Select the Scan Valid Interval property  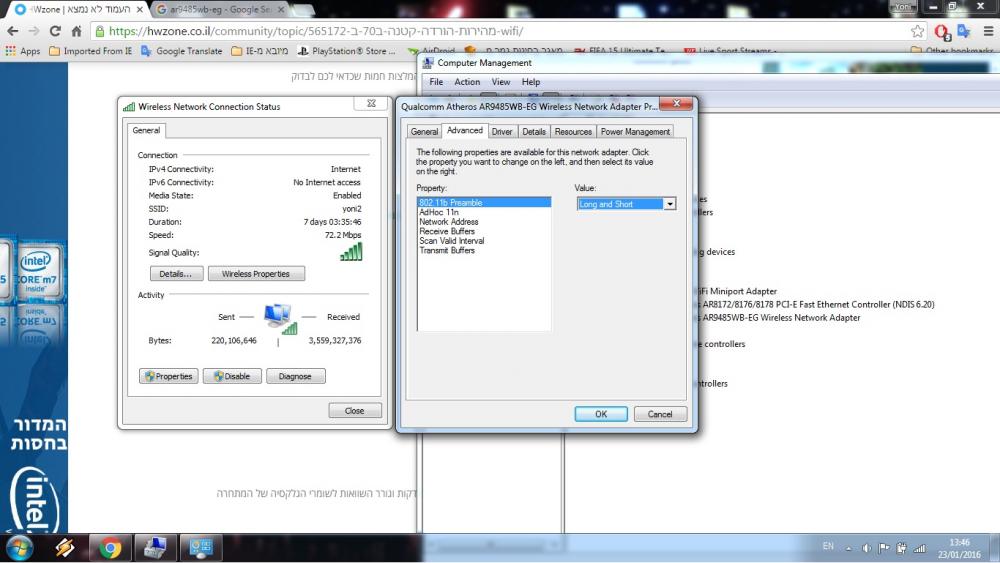tap(484, 240)
